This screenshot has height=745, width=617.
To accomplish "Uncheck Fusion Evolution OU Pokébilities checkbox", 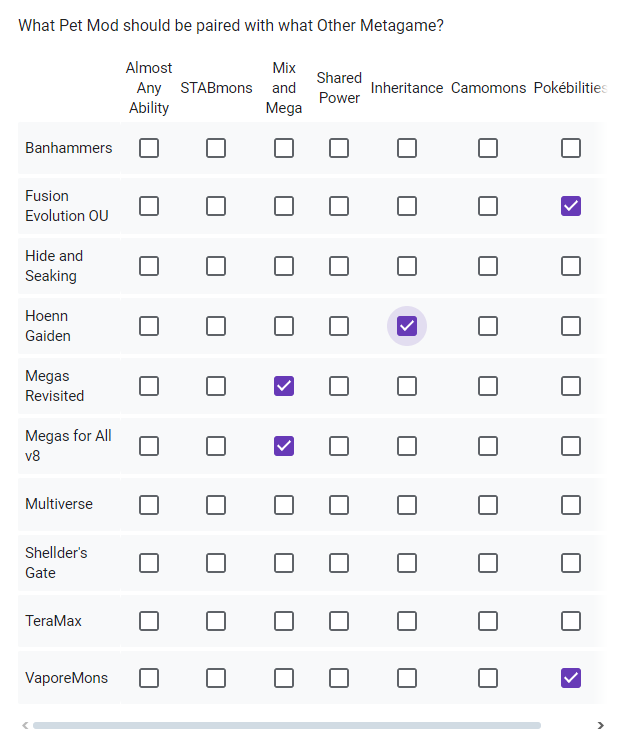I will [x=570, y=206].
